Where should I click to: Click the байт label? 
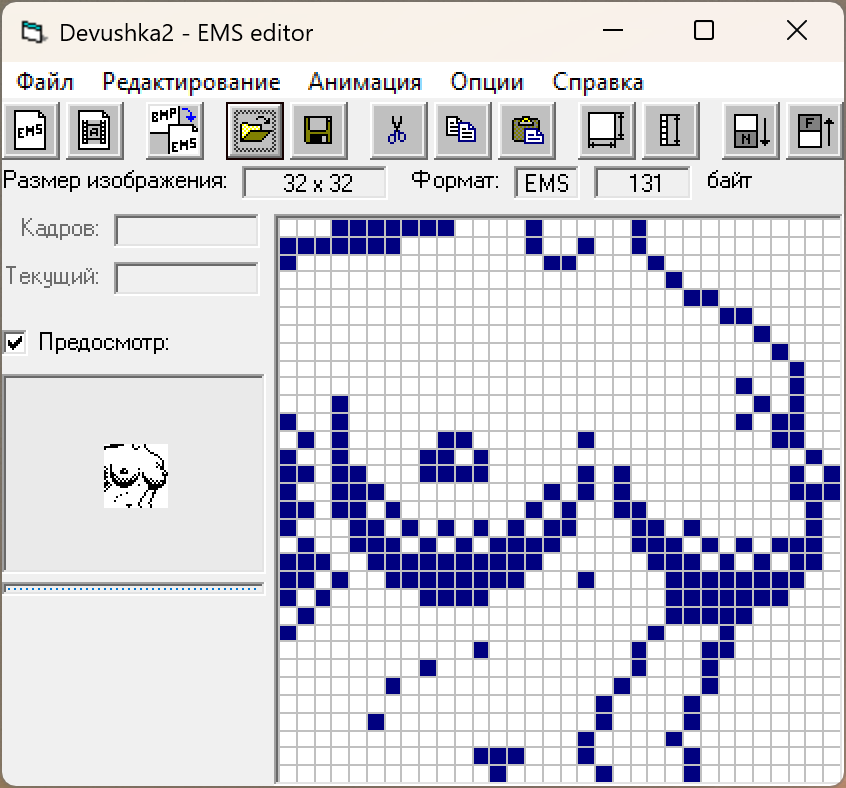(729, 181)
